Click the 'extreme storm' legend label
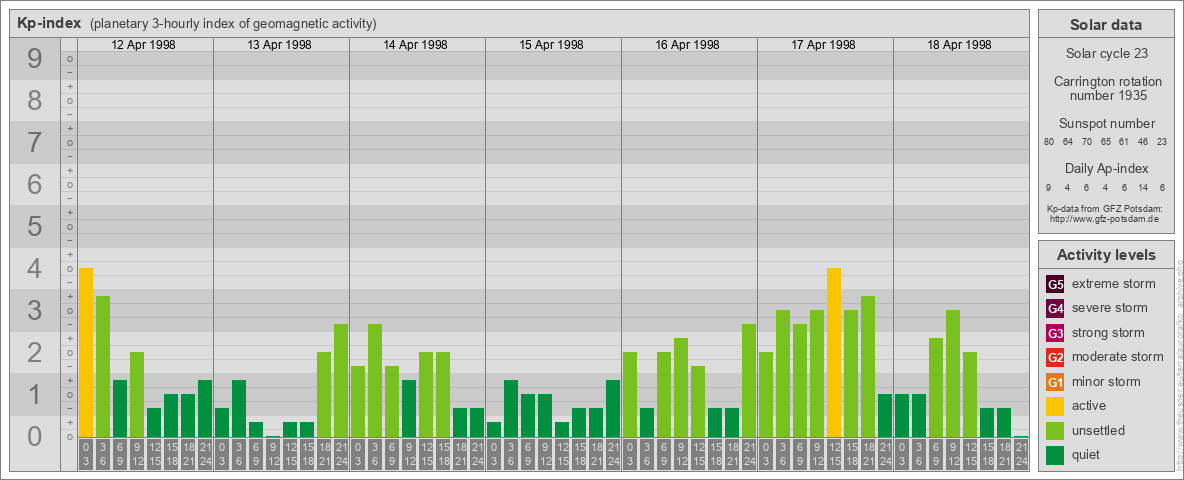 (1114, 284)
